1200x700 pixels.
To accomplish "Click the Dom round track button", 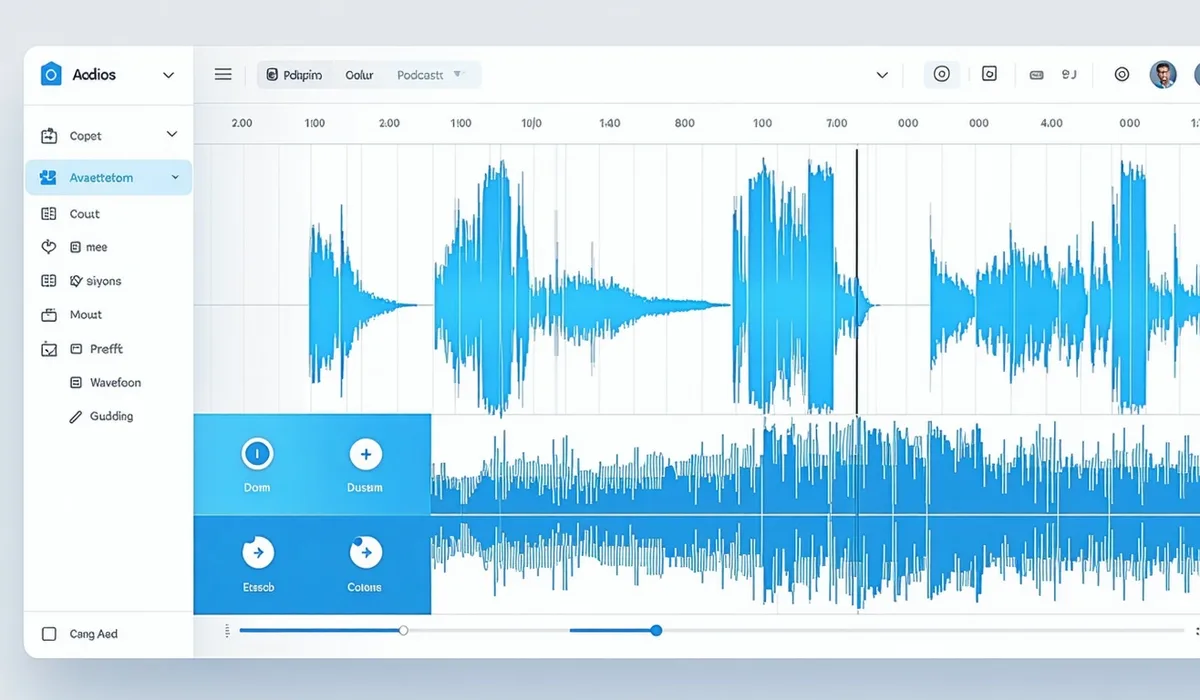I will point(257,455).
